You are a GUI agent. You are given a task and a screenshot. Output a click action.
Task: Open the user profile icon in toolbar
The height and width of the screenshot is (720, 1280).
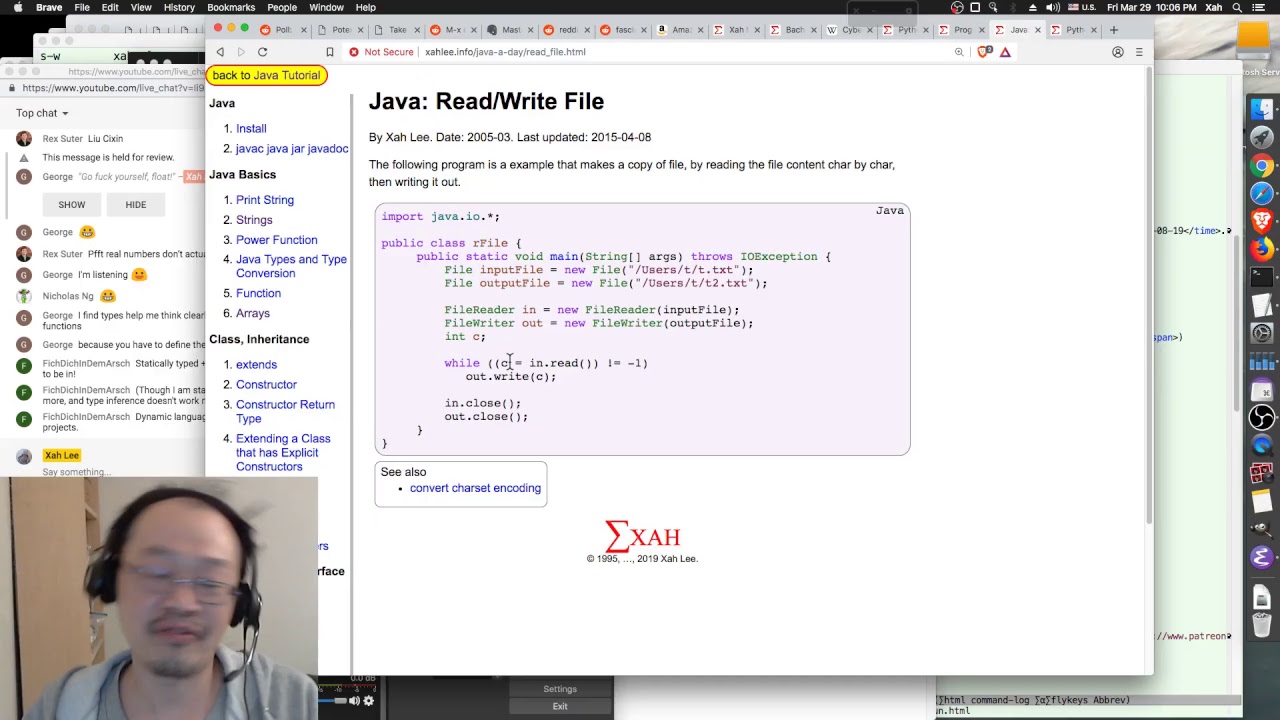point(1118,52)
